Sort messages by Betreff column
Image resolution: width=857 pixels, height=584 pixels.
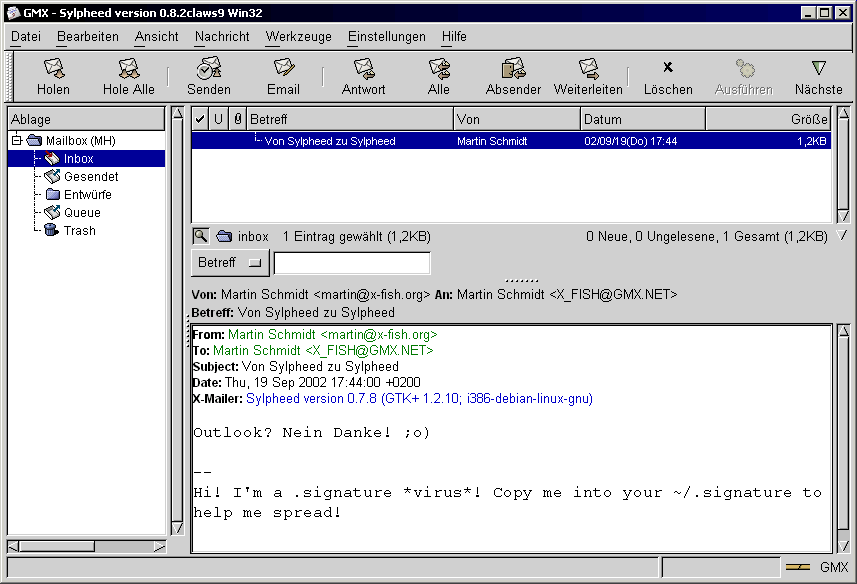350,119
